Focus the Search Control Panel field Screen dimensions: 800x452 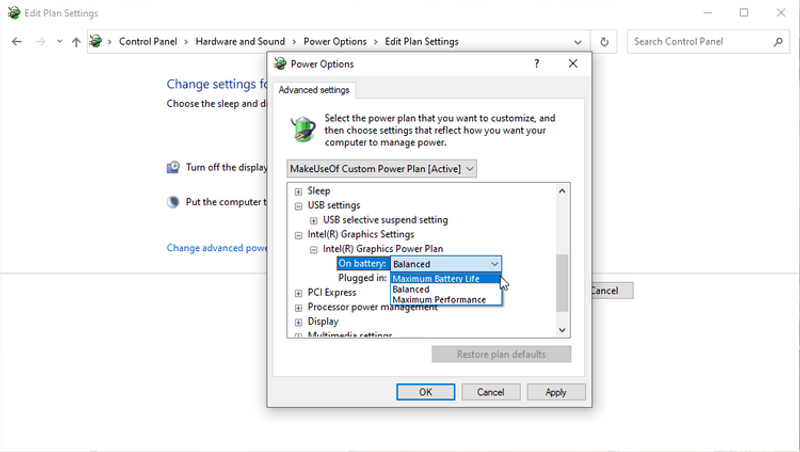pyautogui.click(x=700, y=42)
